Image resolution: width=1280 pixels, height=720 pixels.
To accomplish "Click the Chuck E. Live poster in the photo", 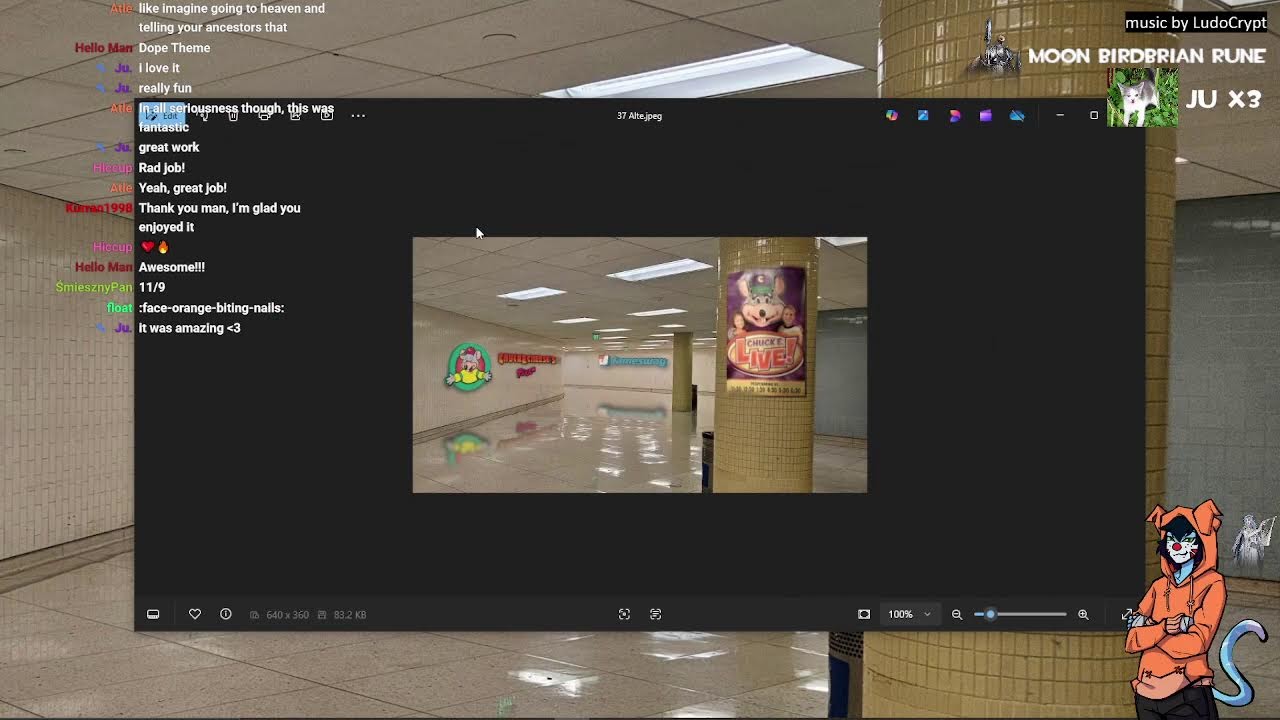I will coord(766,330).
